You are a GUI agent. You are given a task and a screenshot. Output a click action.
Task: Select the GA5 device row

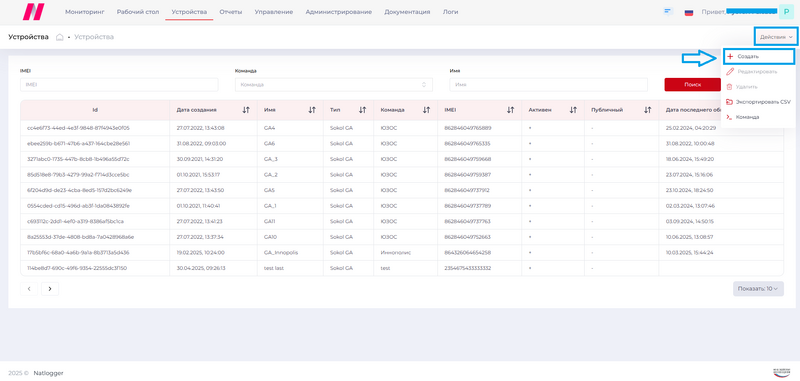(402, 190)
